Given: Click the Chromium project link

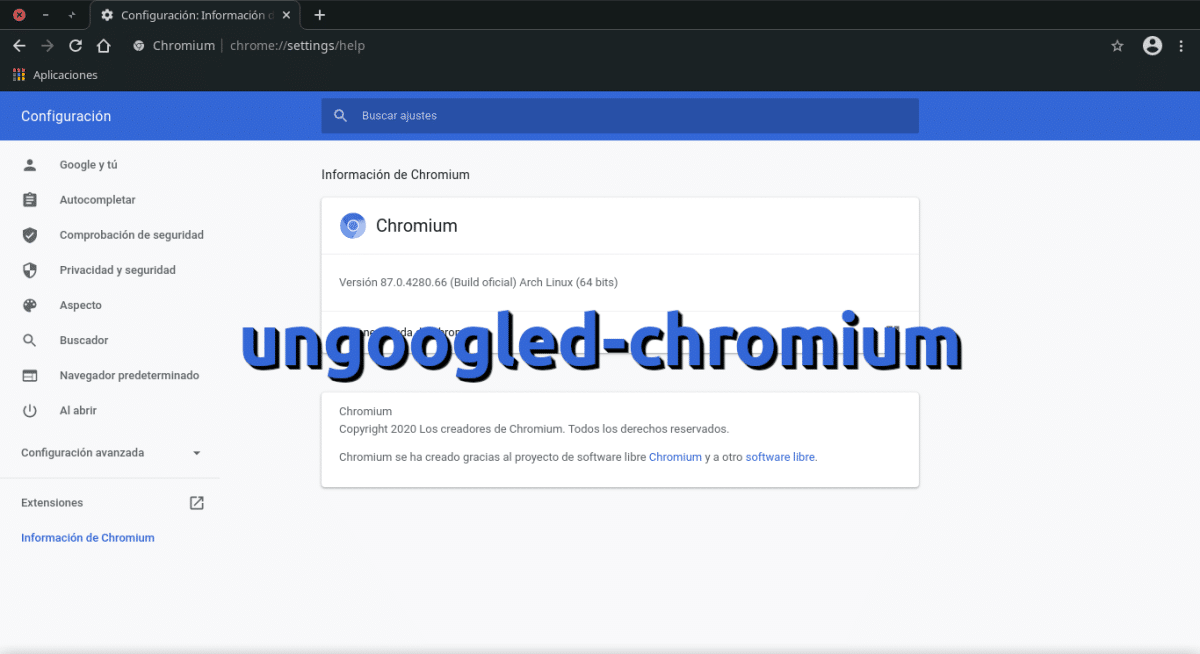Looking at the screenshot, I should (675, 457).
